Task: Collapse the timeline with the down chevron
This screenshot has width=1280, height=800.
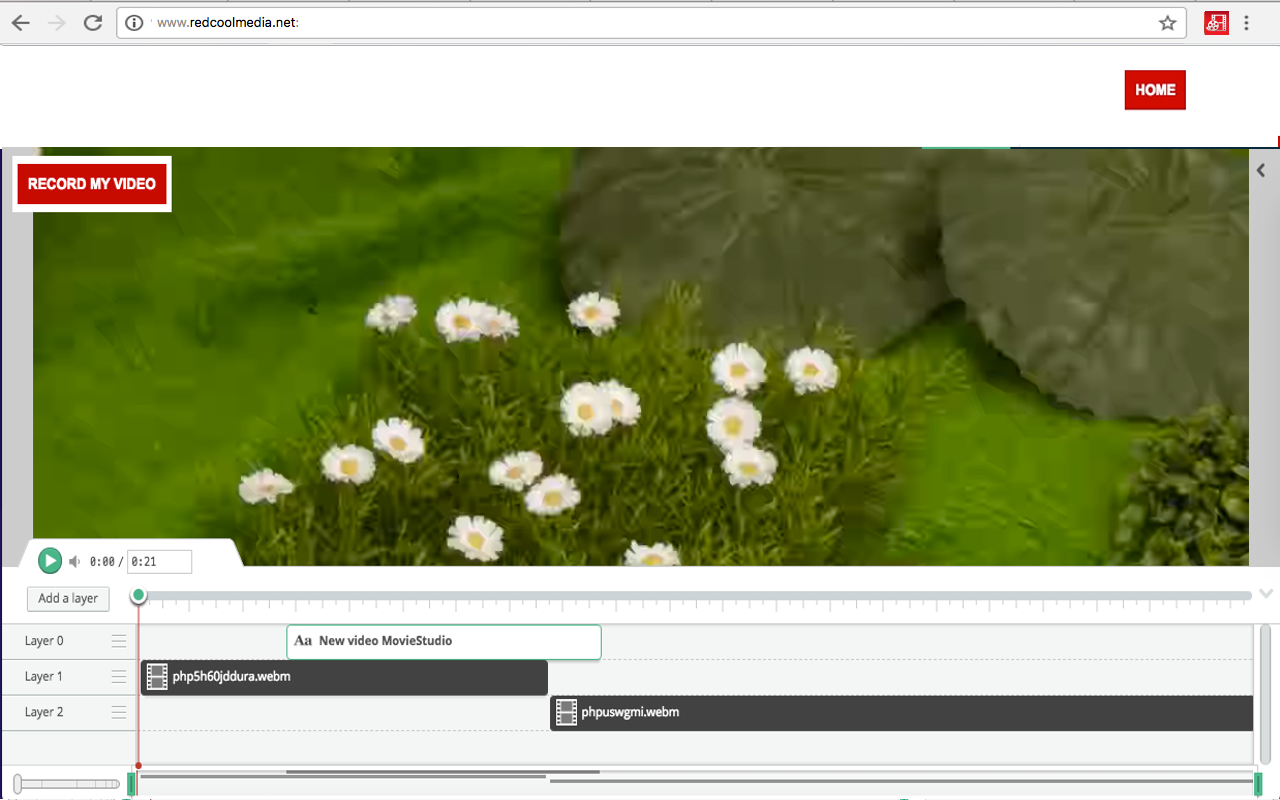Action: (1266, 594)
